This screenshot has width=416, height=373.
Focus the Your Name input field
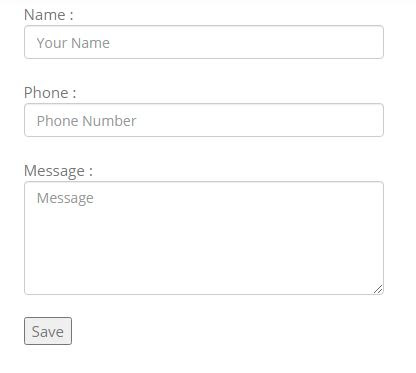204,42
